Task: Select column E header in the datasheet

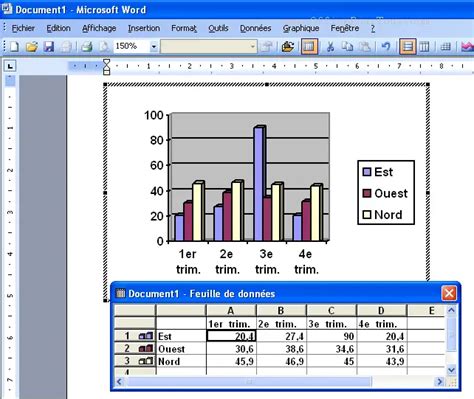Action: (426, 311)
